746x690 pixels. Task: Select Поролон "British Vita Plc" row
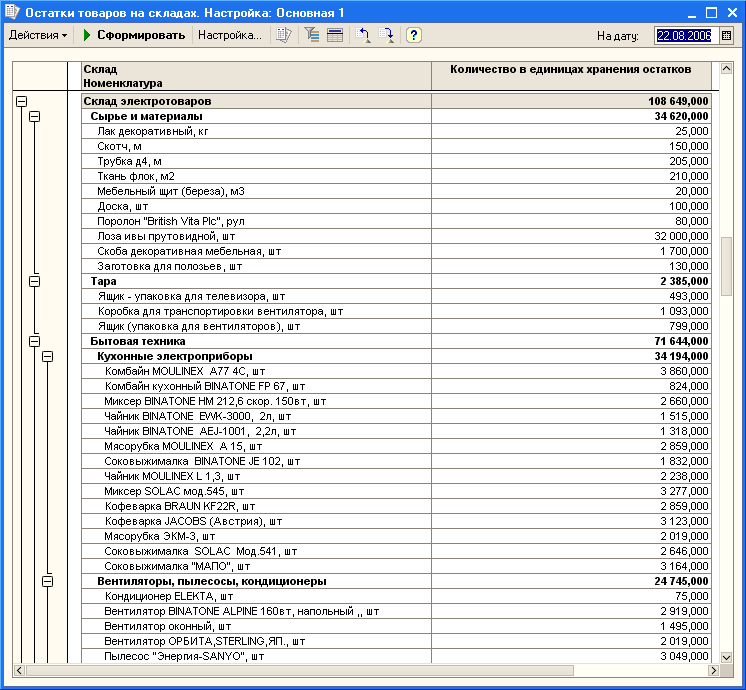tap(397, 221)
